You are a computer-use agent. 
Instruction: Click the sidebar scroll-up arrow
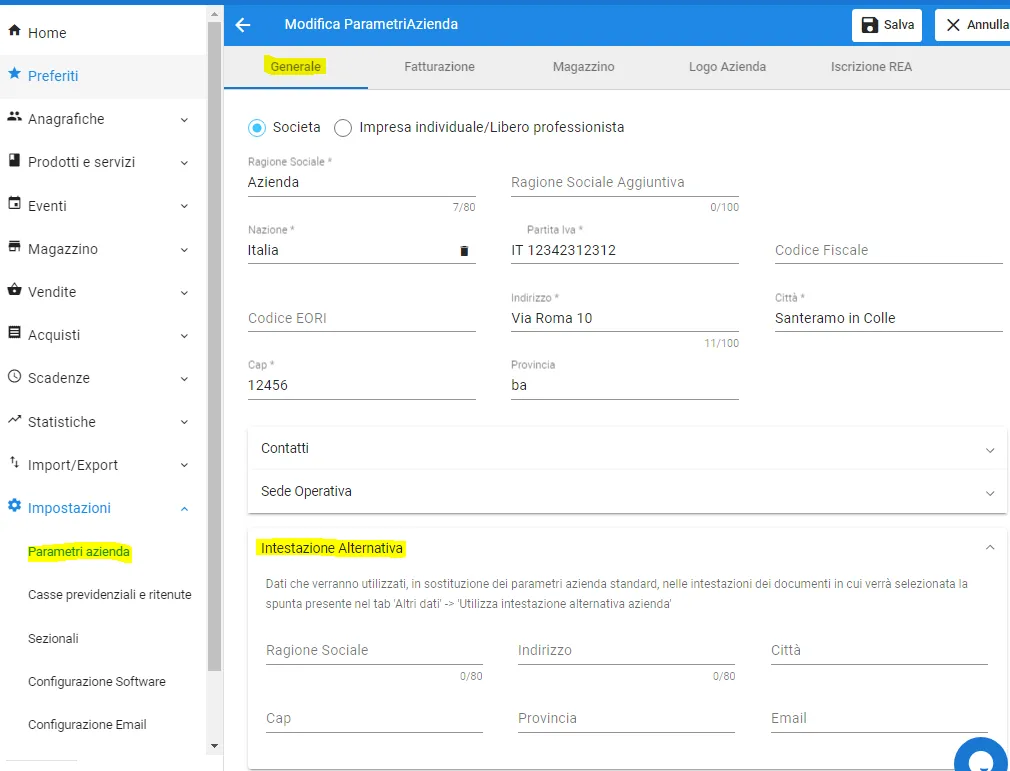pos(214,12)
